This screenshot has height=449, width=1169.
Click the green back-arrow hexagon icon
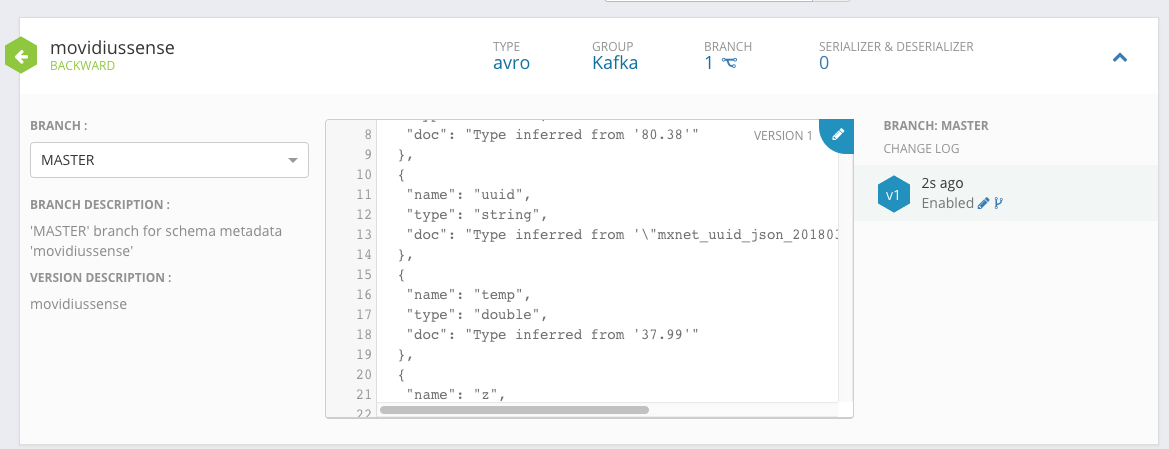click(x=21, y=55)
